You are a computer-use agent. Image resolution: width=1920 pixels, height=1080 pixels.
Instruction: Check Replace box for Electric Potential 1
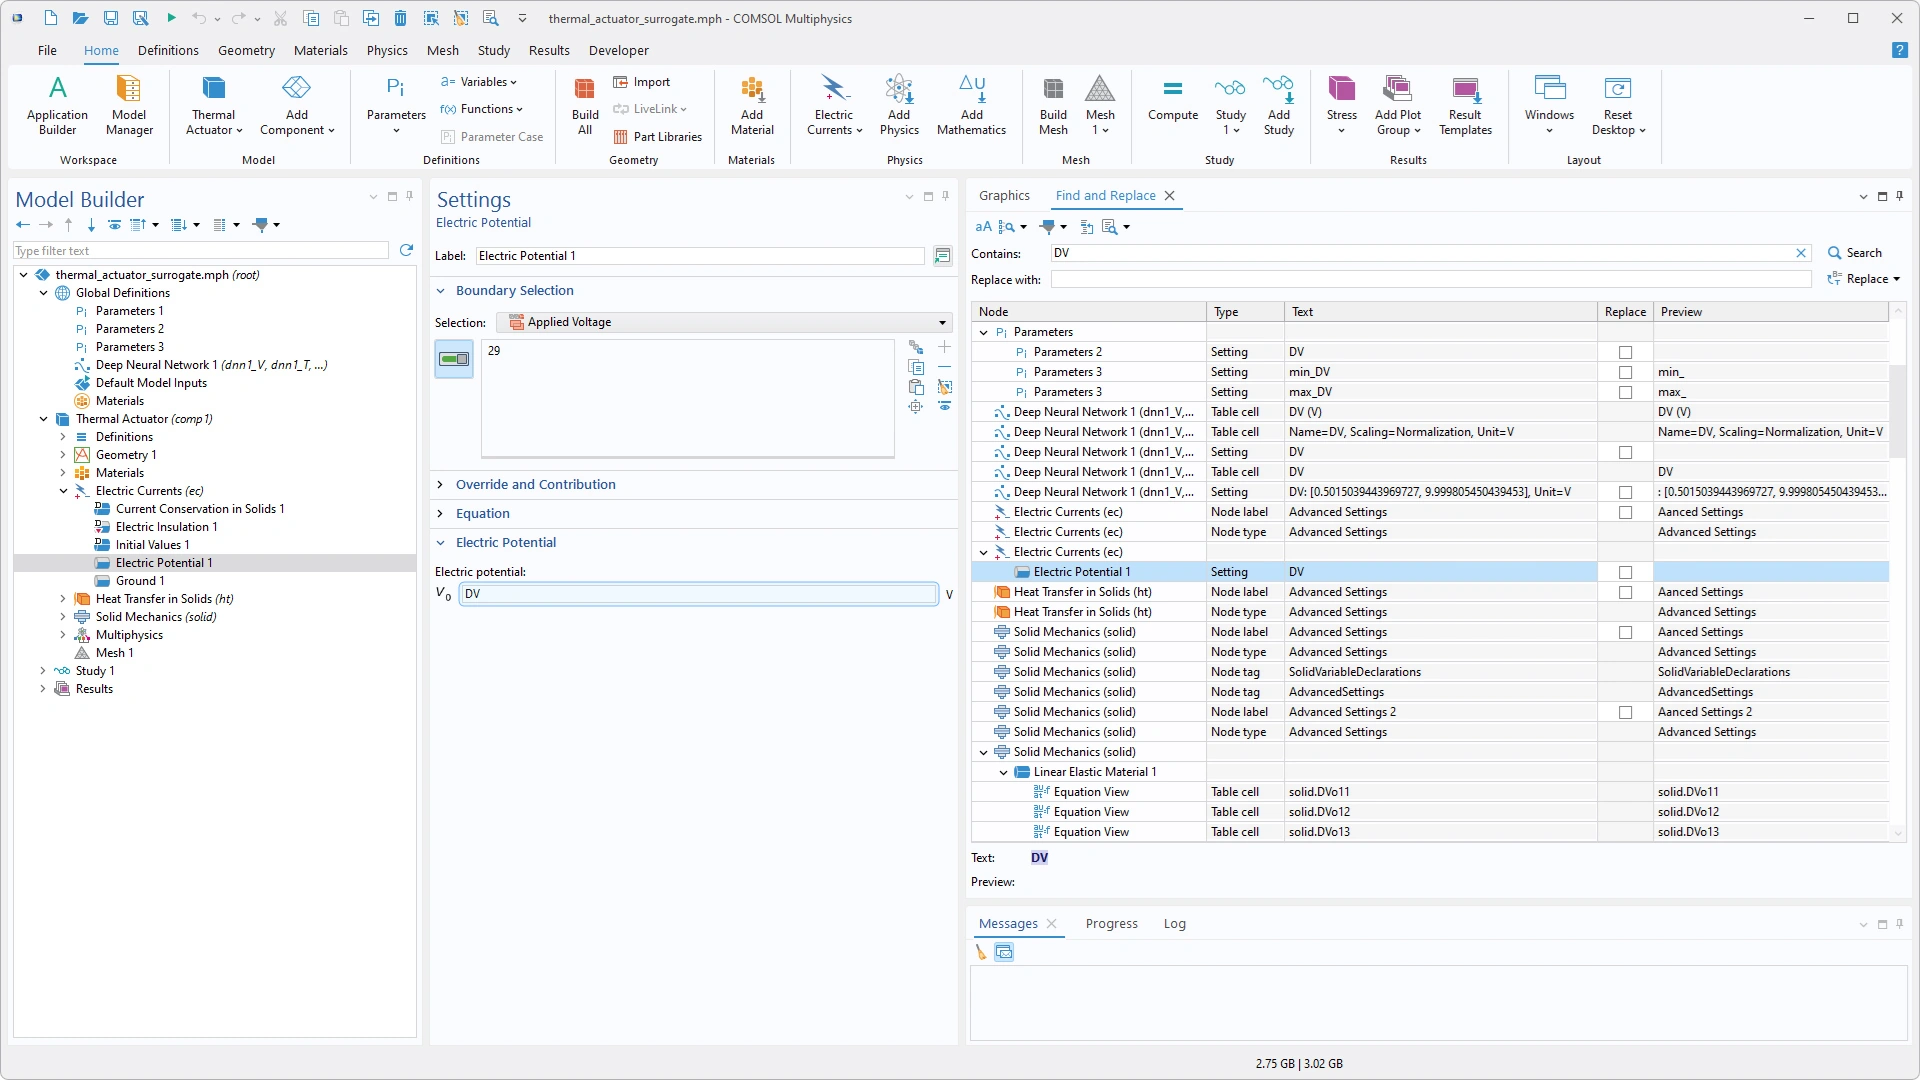click(1625, 572)
